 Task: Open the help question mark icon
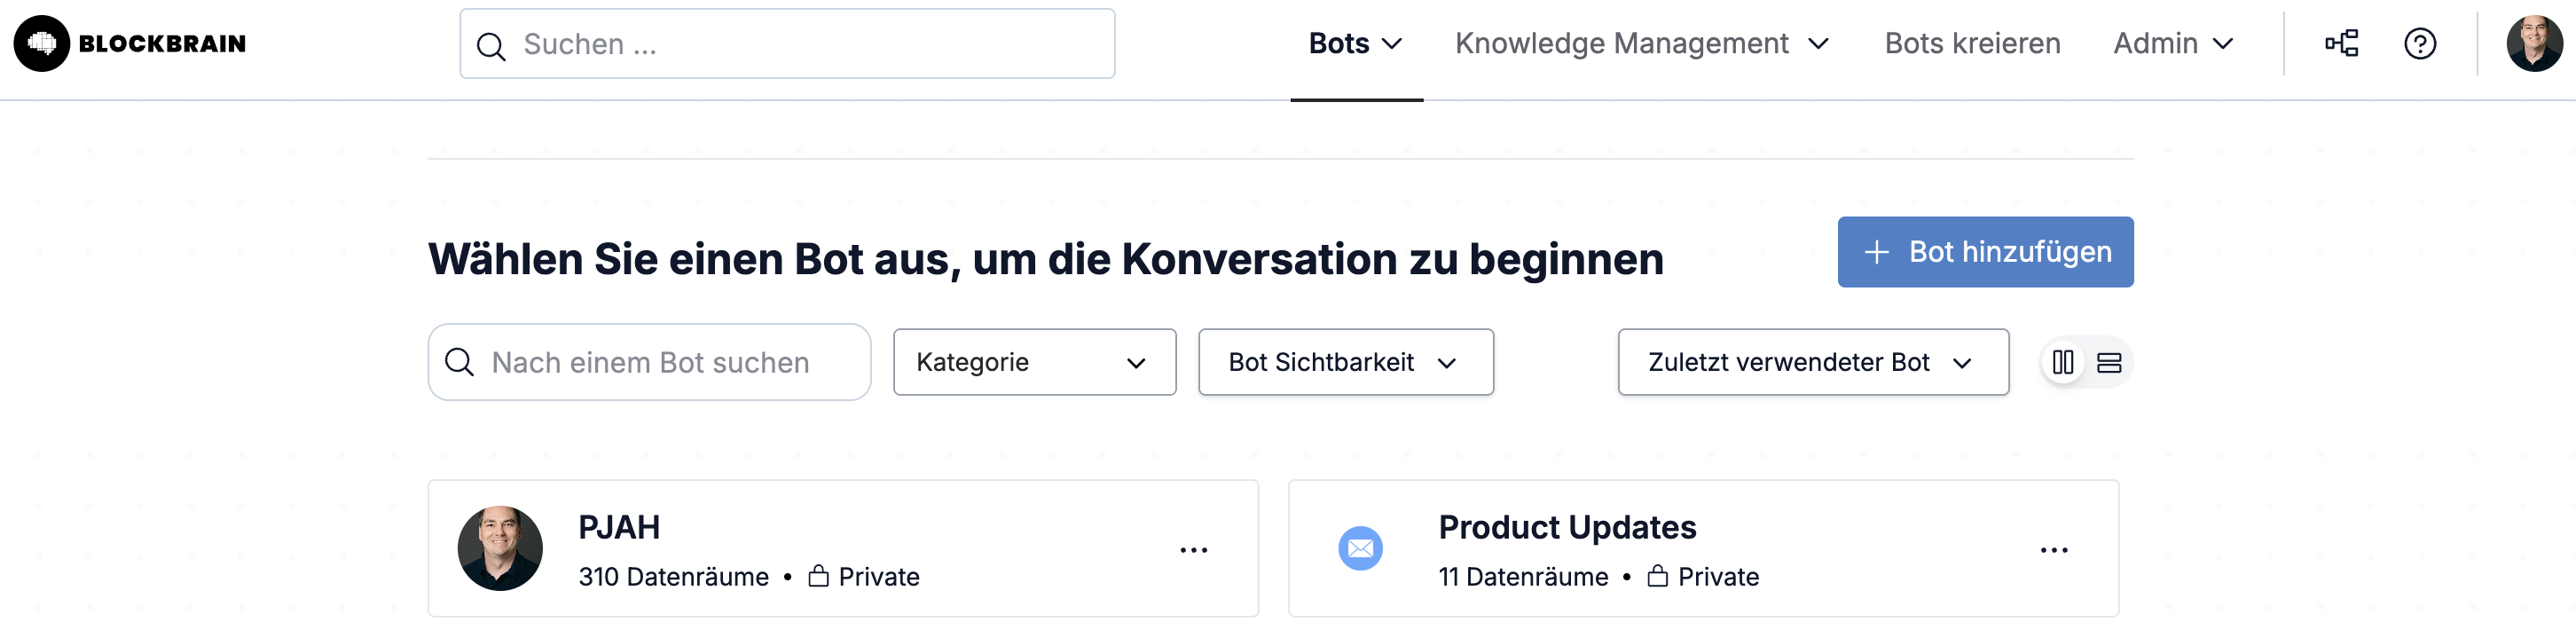2420,43
